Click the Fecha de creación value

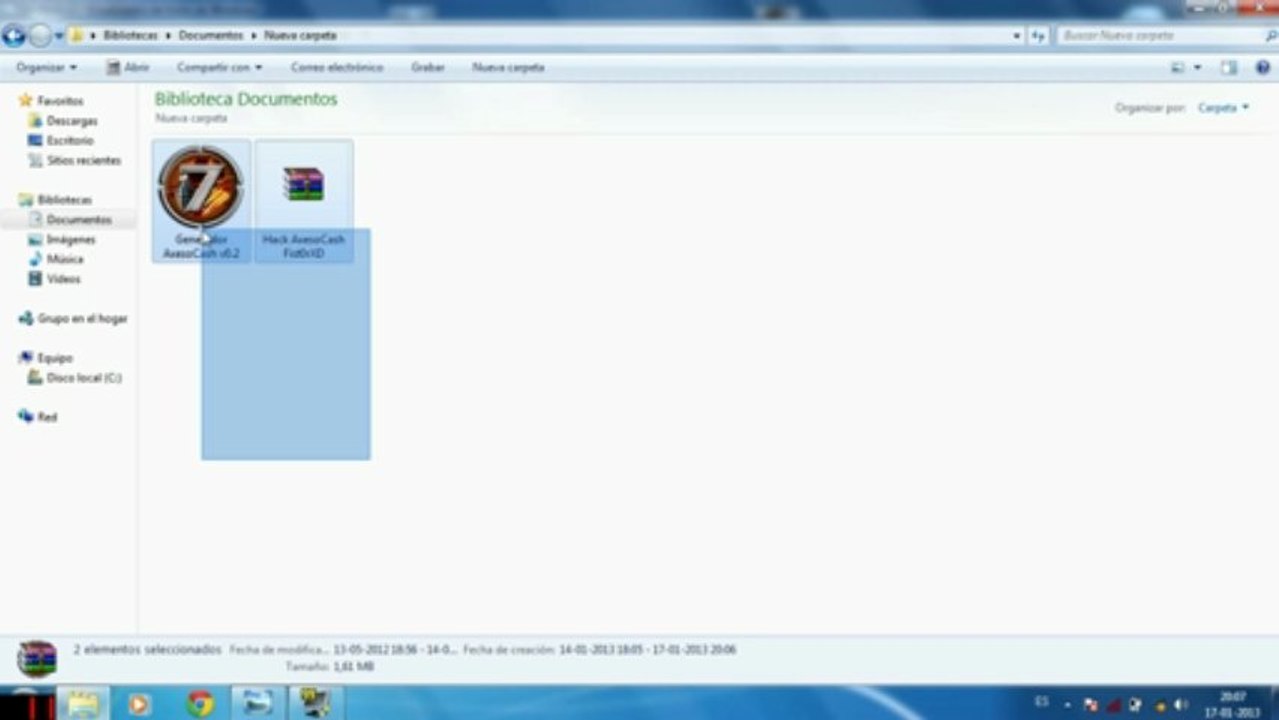647,650
